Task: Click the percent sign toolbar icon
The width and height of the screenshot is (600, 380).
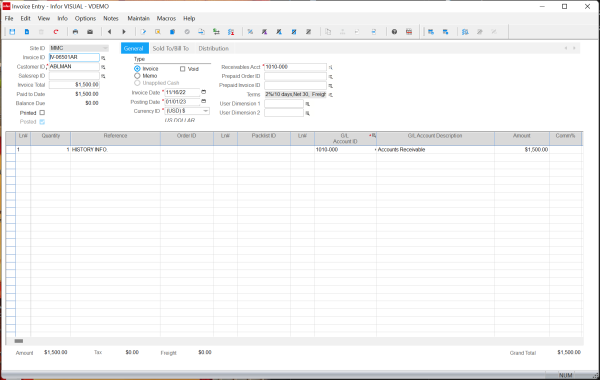Action: [x=250, y=32]
